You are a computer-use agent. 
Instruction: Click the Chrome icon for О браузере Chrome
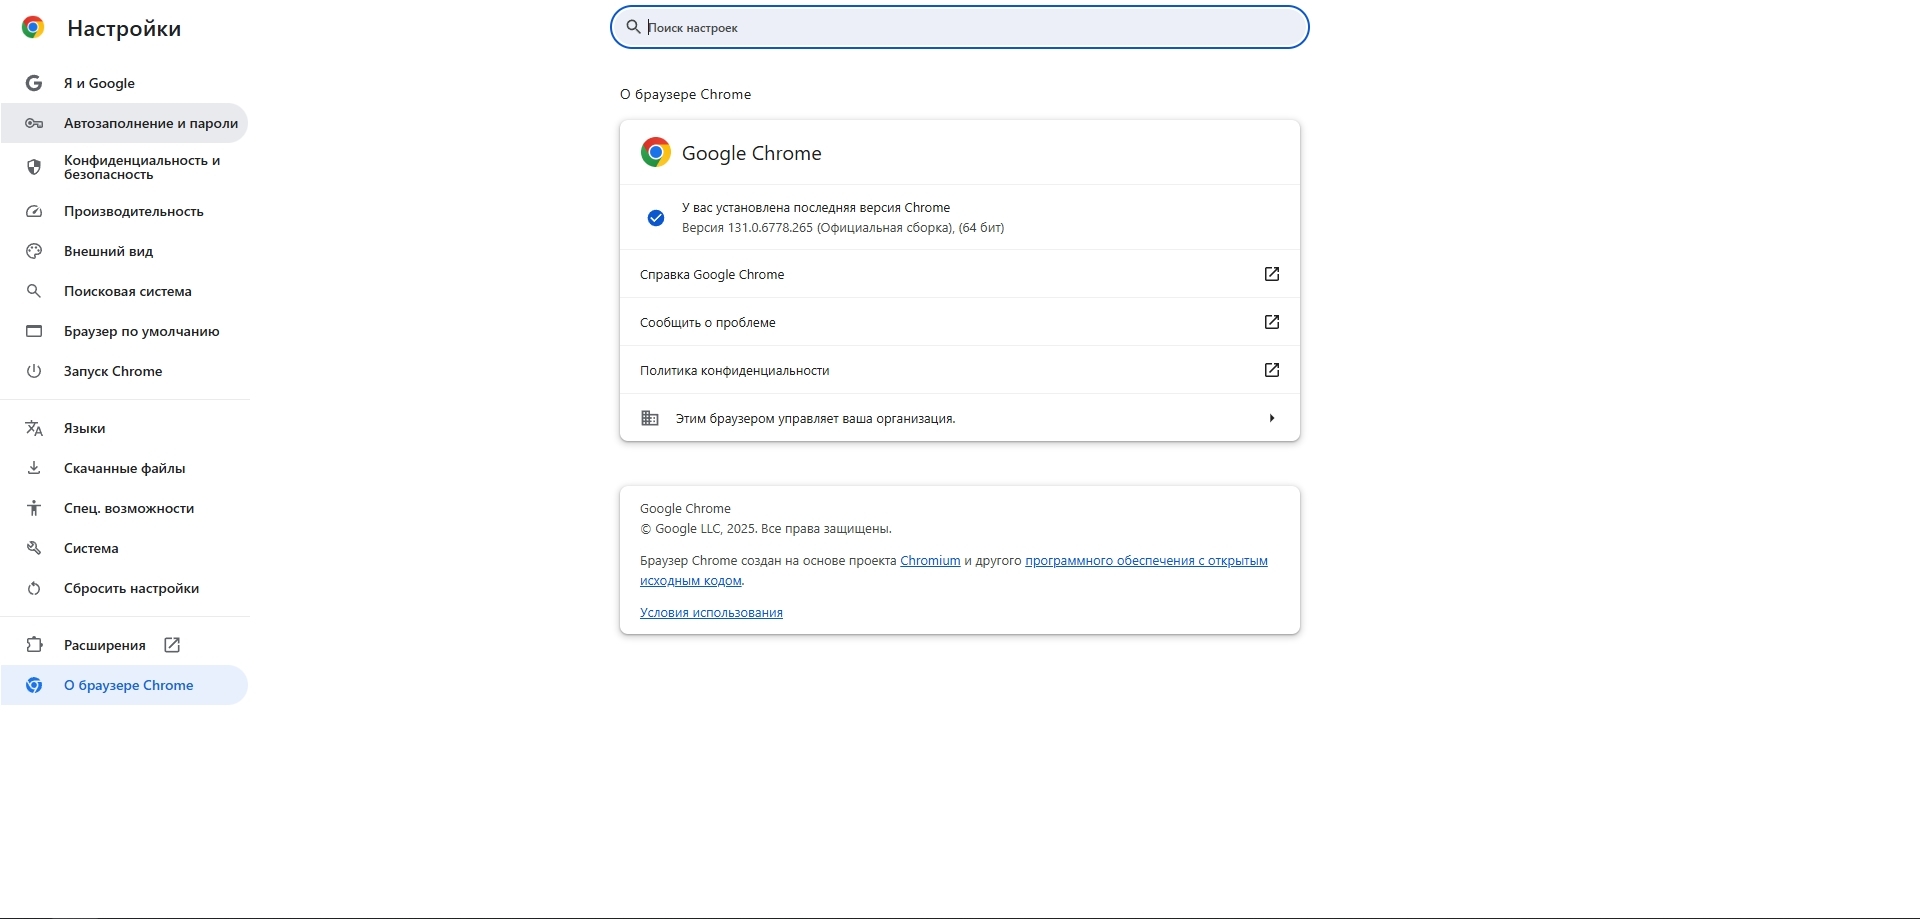34,685
